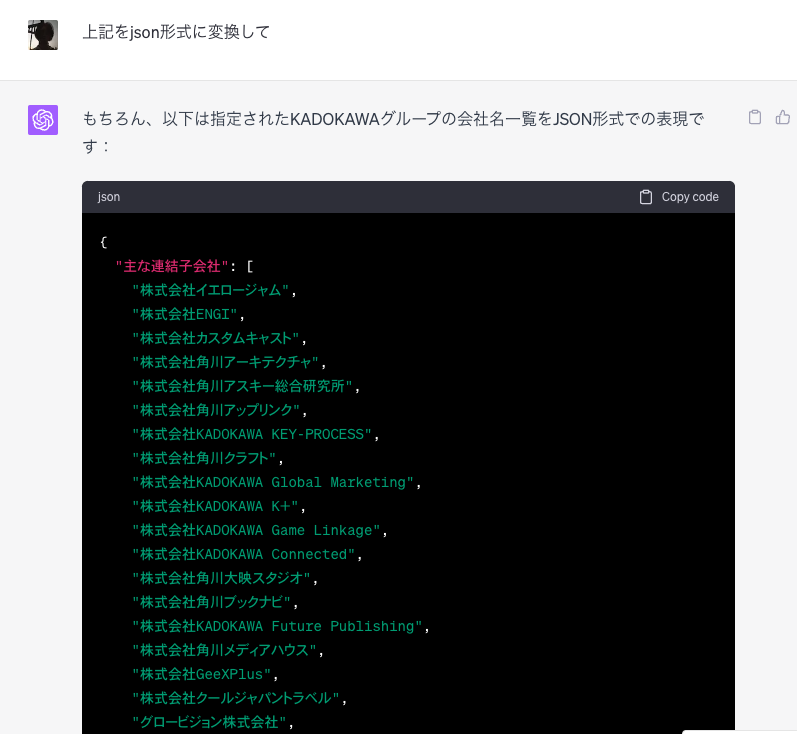This screenshot has width=797, height=734.
Task: Click the line "株式会社KADOKAWA KEY-PROCESS"
Action: click(x=253, y=434)
